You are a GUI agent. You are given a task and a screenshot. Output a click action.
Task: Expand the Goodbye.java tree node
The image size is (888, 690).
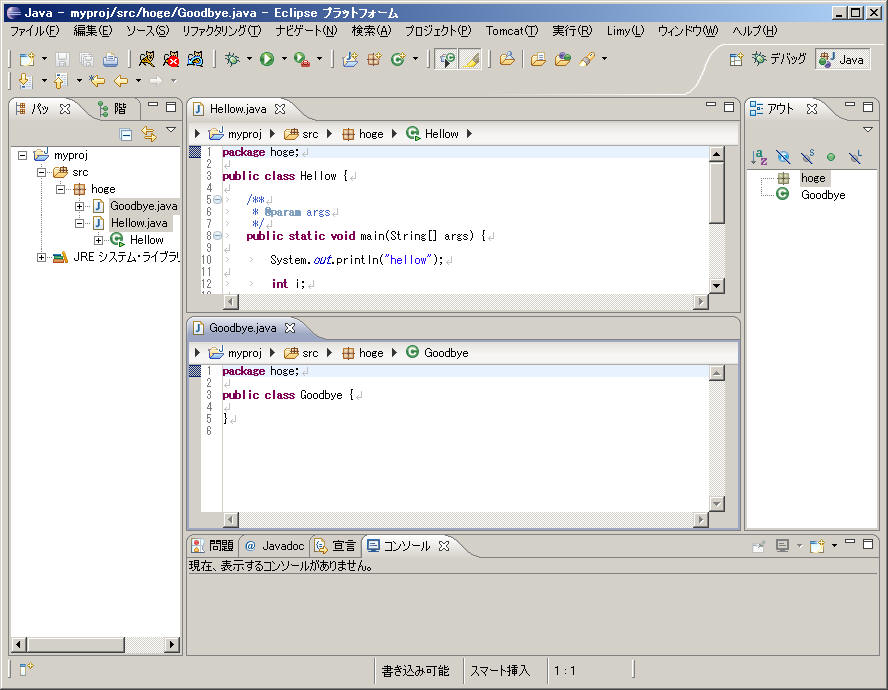coord(80,206)
